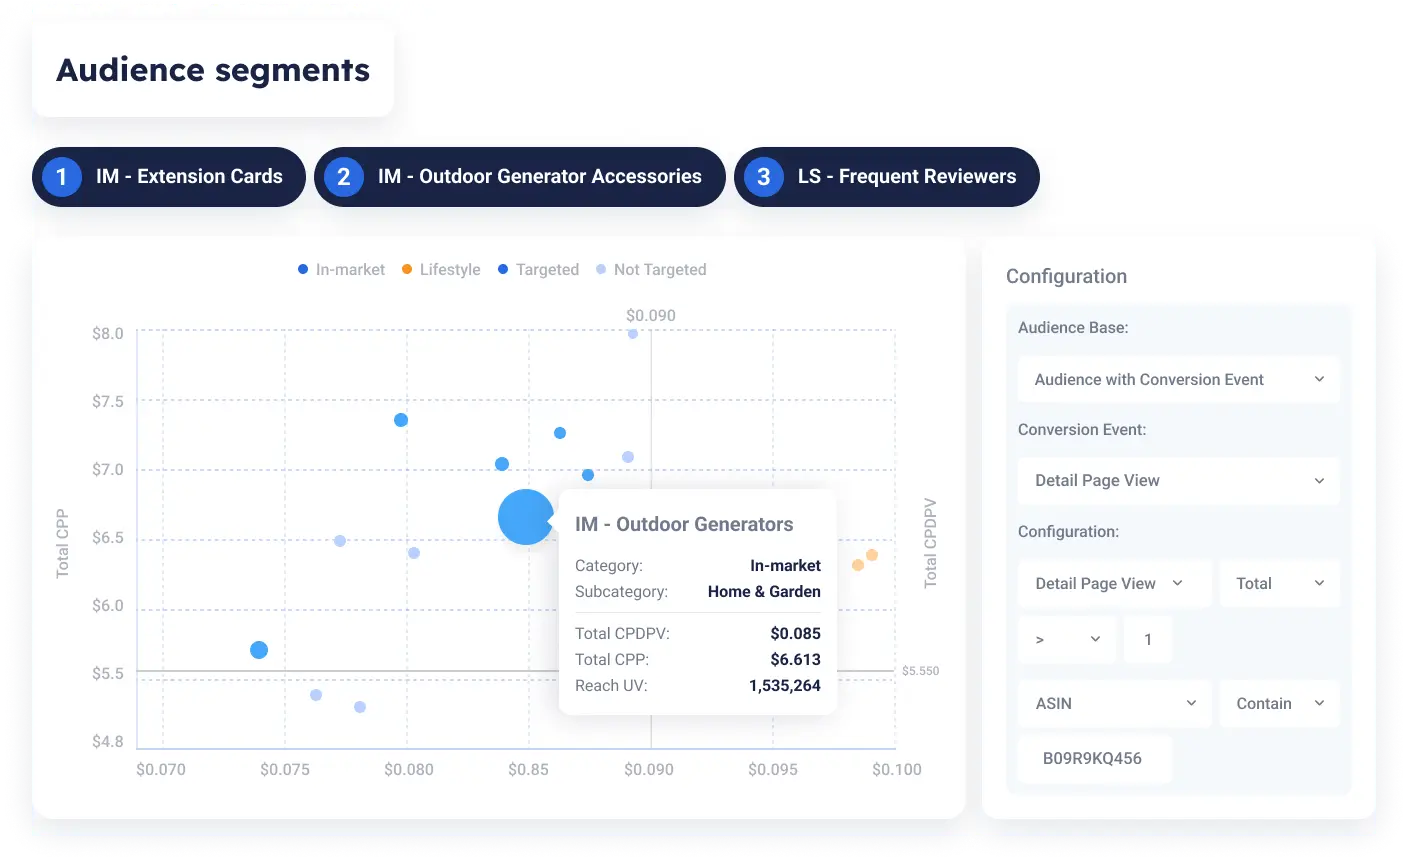Toggle the In-market legend item
The height and width of the screenshot is (863, 1408).
(x=341, y=270)
